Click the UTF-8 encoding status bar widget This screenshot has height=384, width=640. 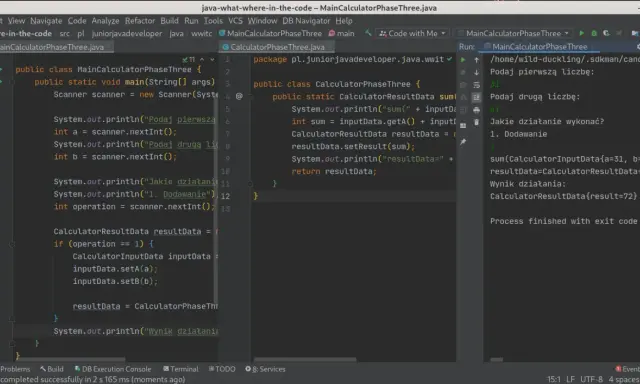pyautogui.click(x=591, y=380)
